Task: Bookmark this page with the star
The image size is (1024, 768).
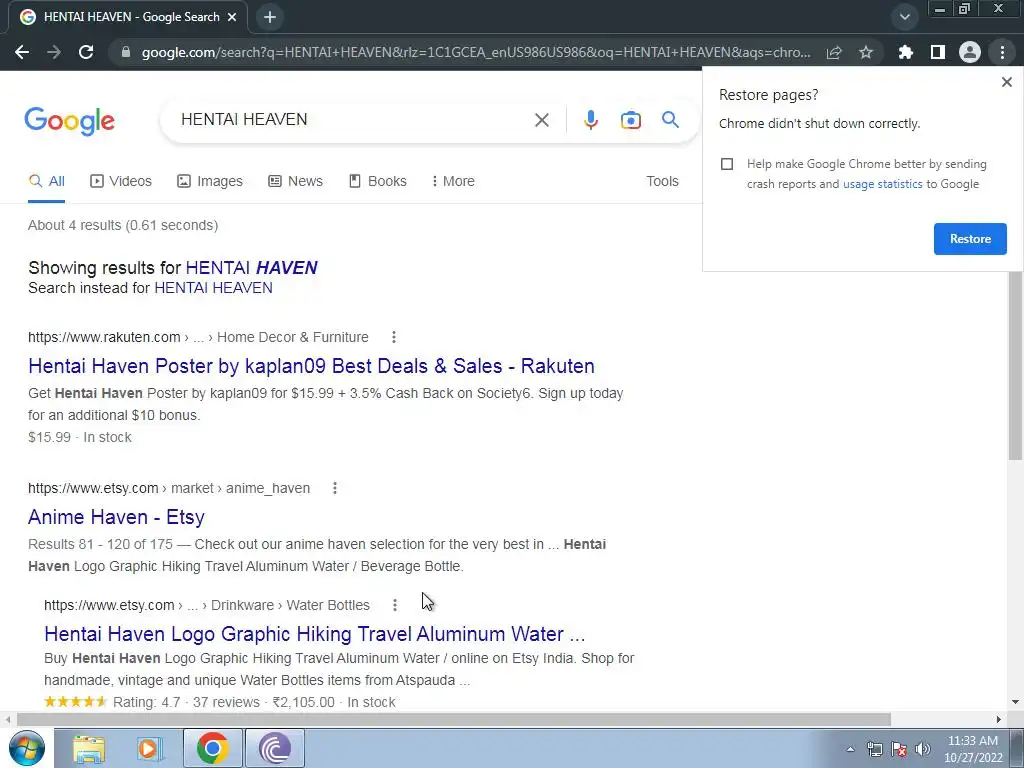Action: coord(866,52)
